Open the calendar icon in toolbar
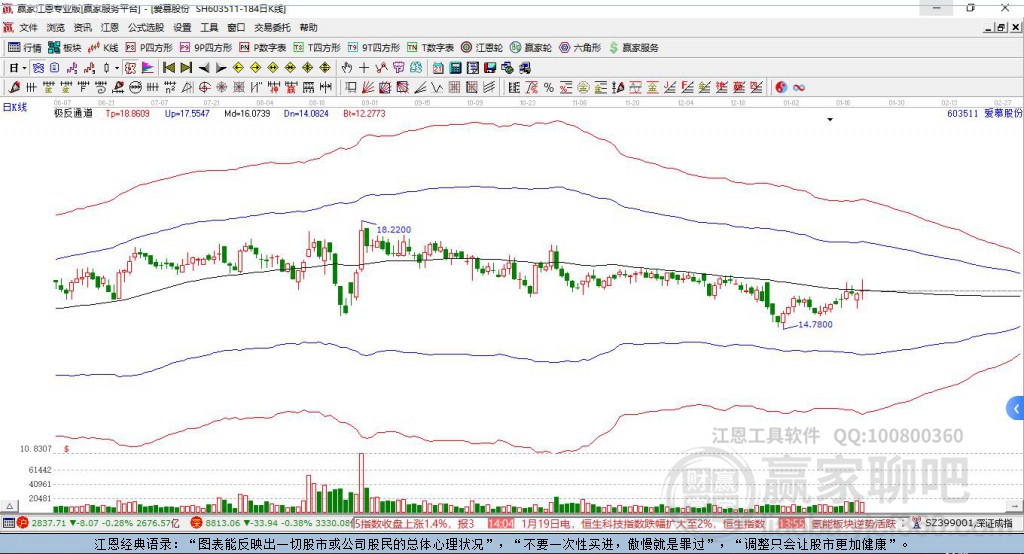1024x554 pixels. (x=438, y=68)
